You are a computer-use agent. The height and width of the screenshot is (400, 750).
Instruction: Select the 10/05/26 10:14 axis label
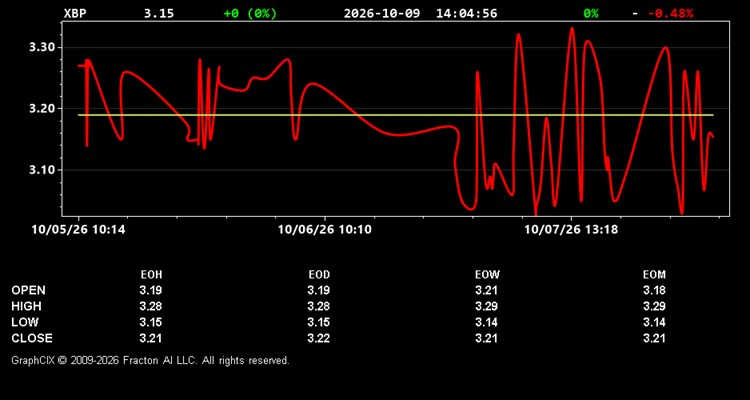click(78, 230)
